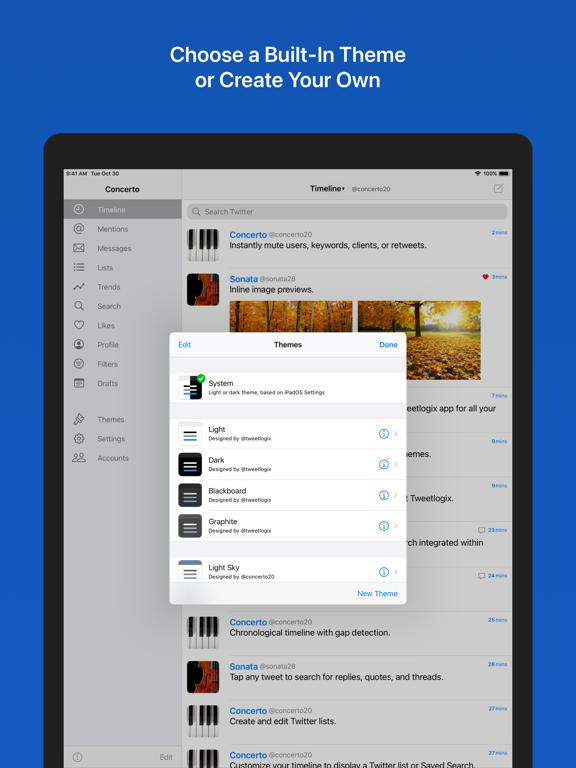
Task: Tap the @concerto20 account label in header
Action: coord(371,189)
